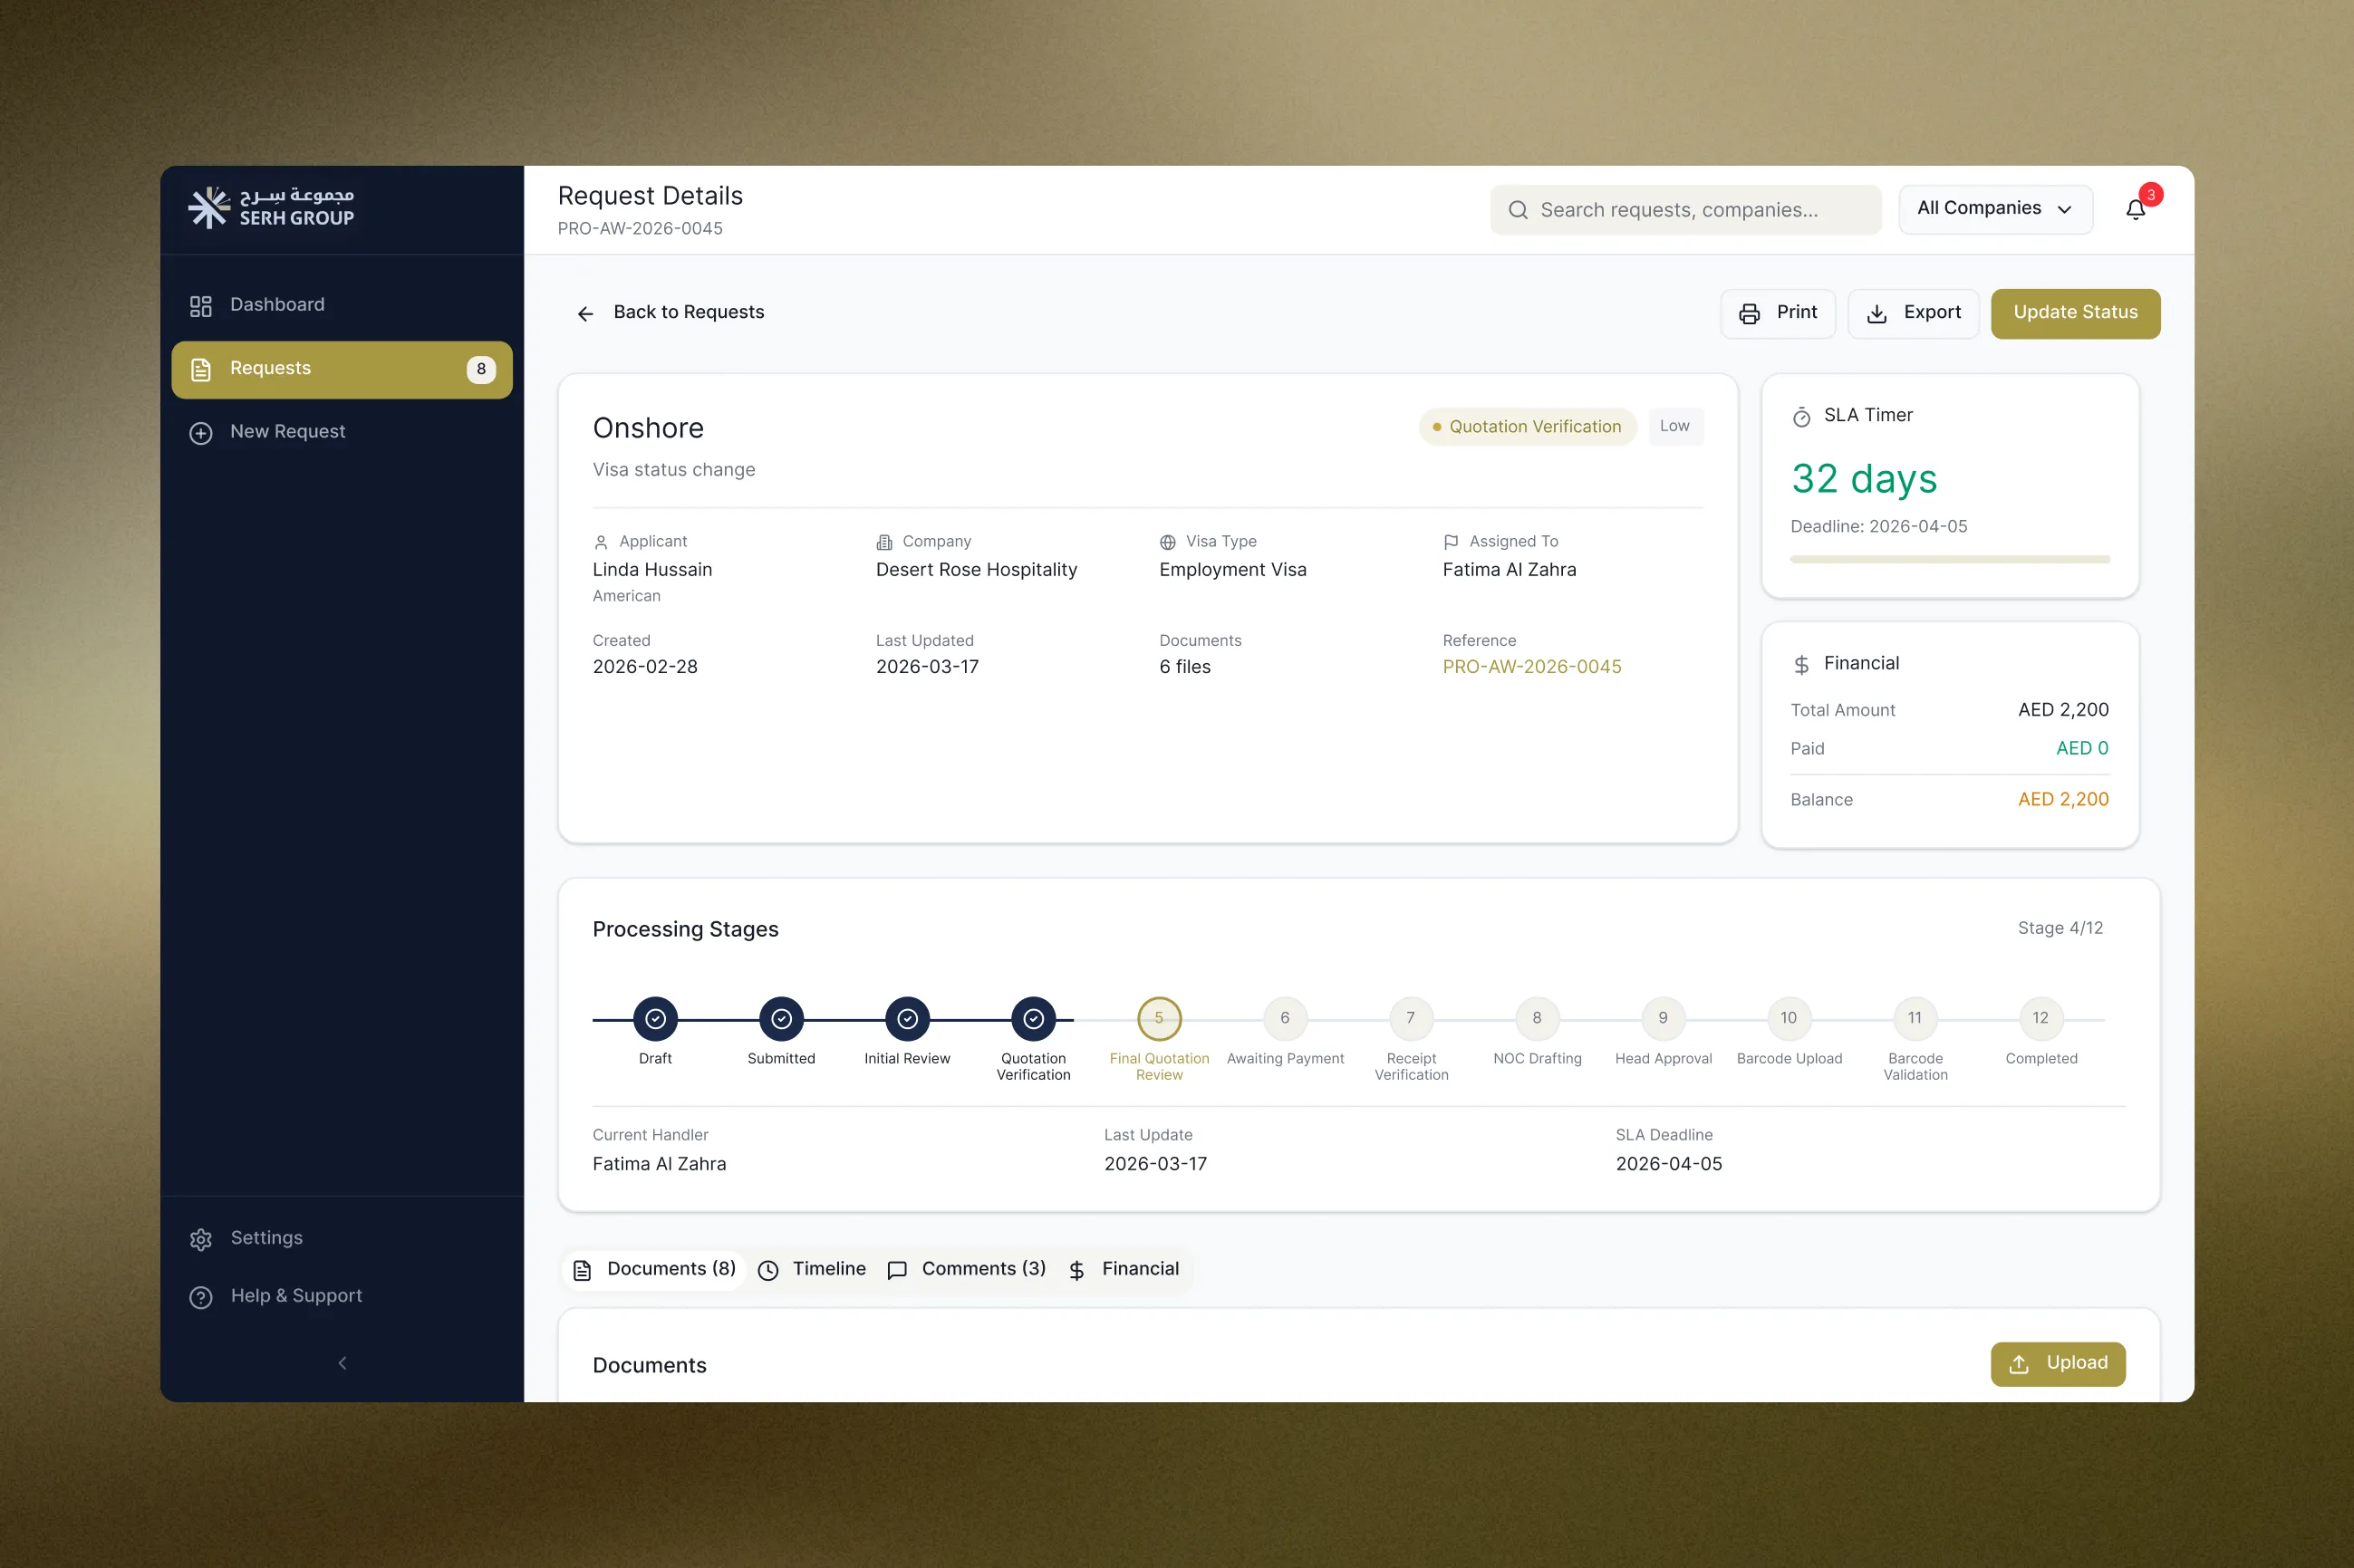Select stage 12 Completed

pos(2041,1019)
